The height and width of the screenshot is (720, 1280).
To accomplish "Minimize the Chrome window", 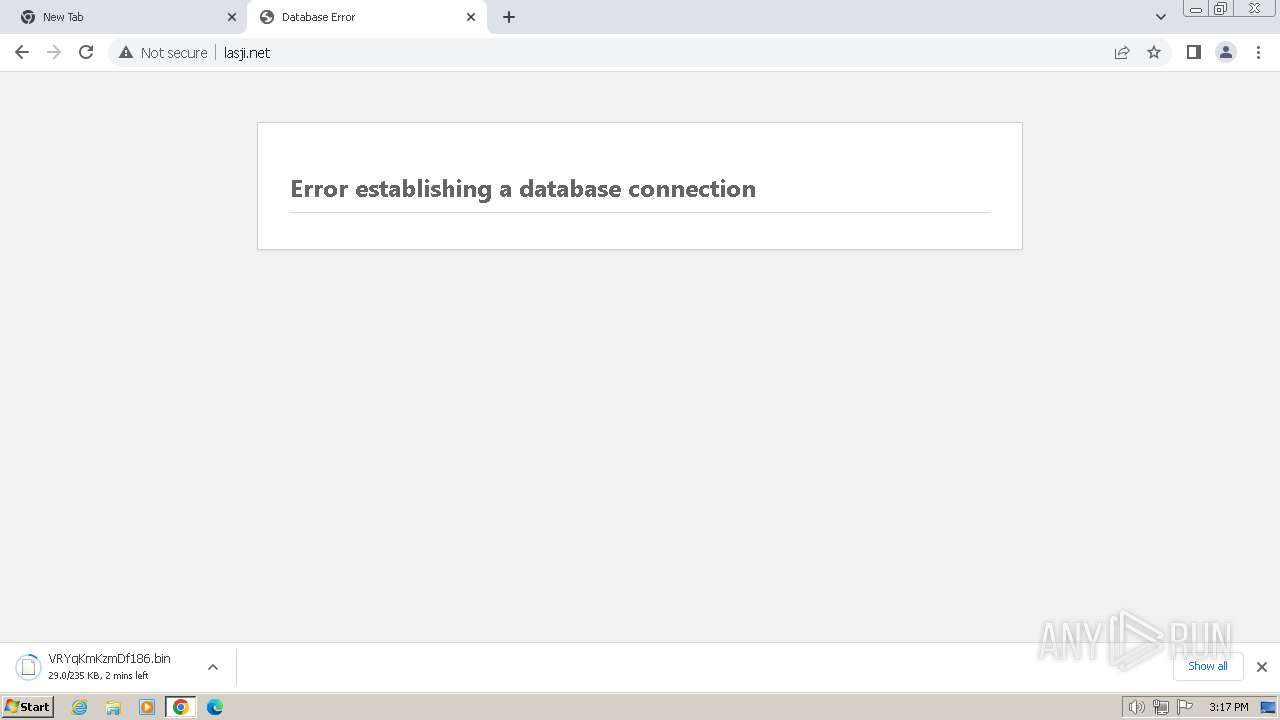I will pyautogui.click(x=1196, y=9).
